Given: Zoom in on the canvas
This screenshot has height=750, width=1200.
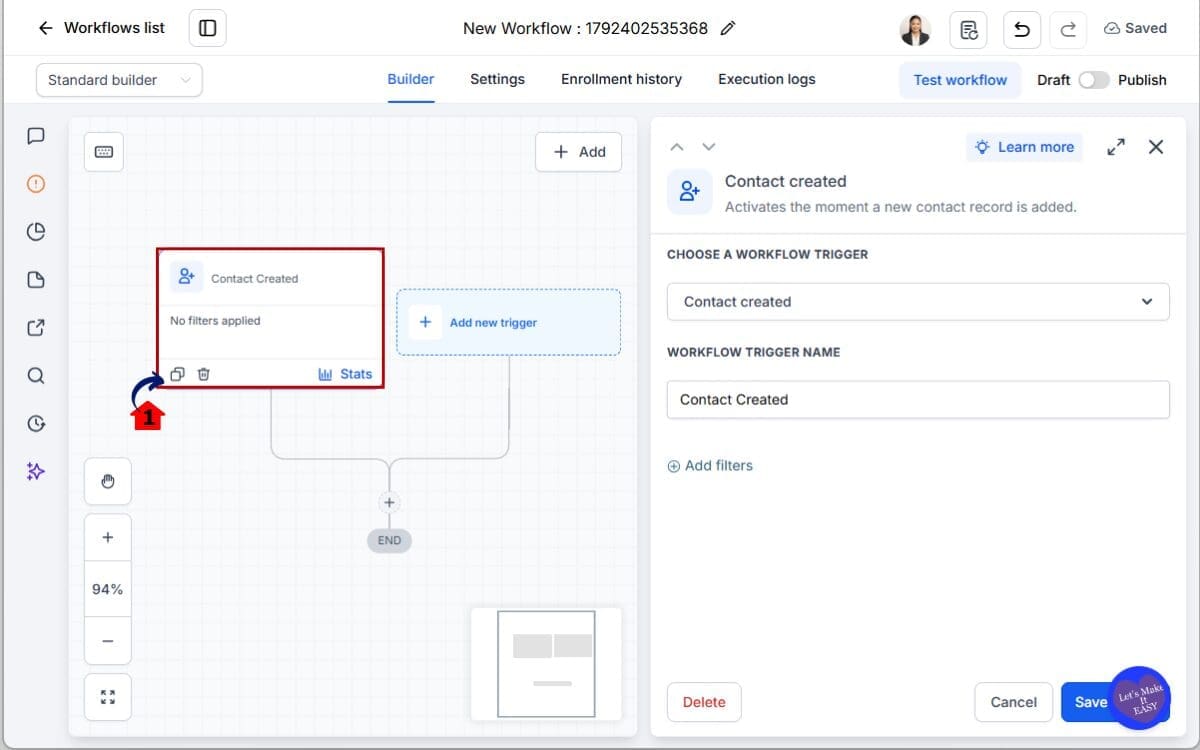Looking at the screenshot, I should point(108,538).
